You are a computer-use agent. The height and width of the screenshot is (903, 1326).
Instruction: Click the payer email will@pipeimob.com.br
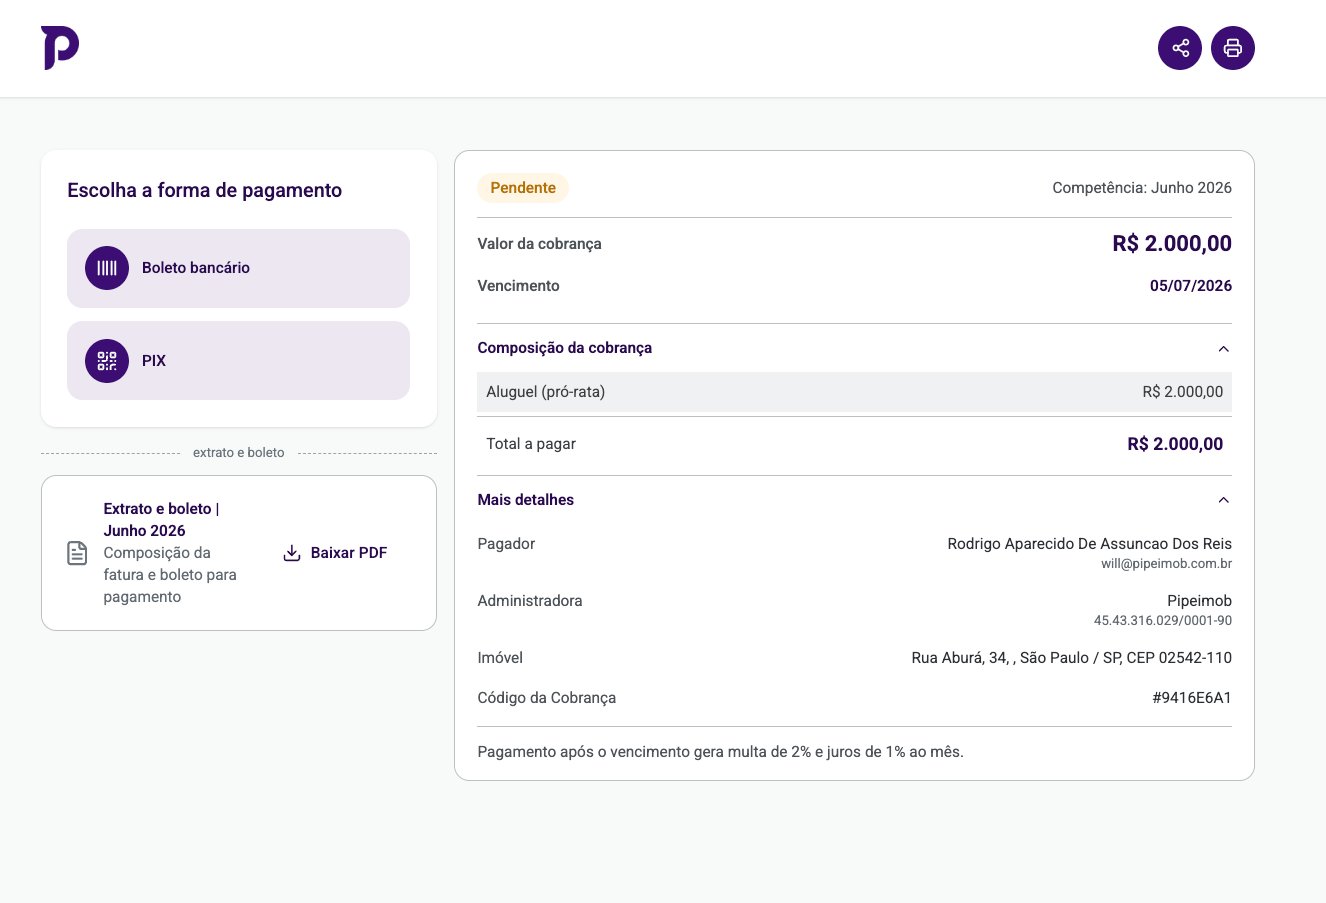pos(1166,564)
